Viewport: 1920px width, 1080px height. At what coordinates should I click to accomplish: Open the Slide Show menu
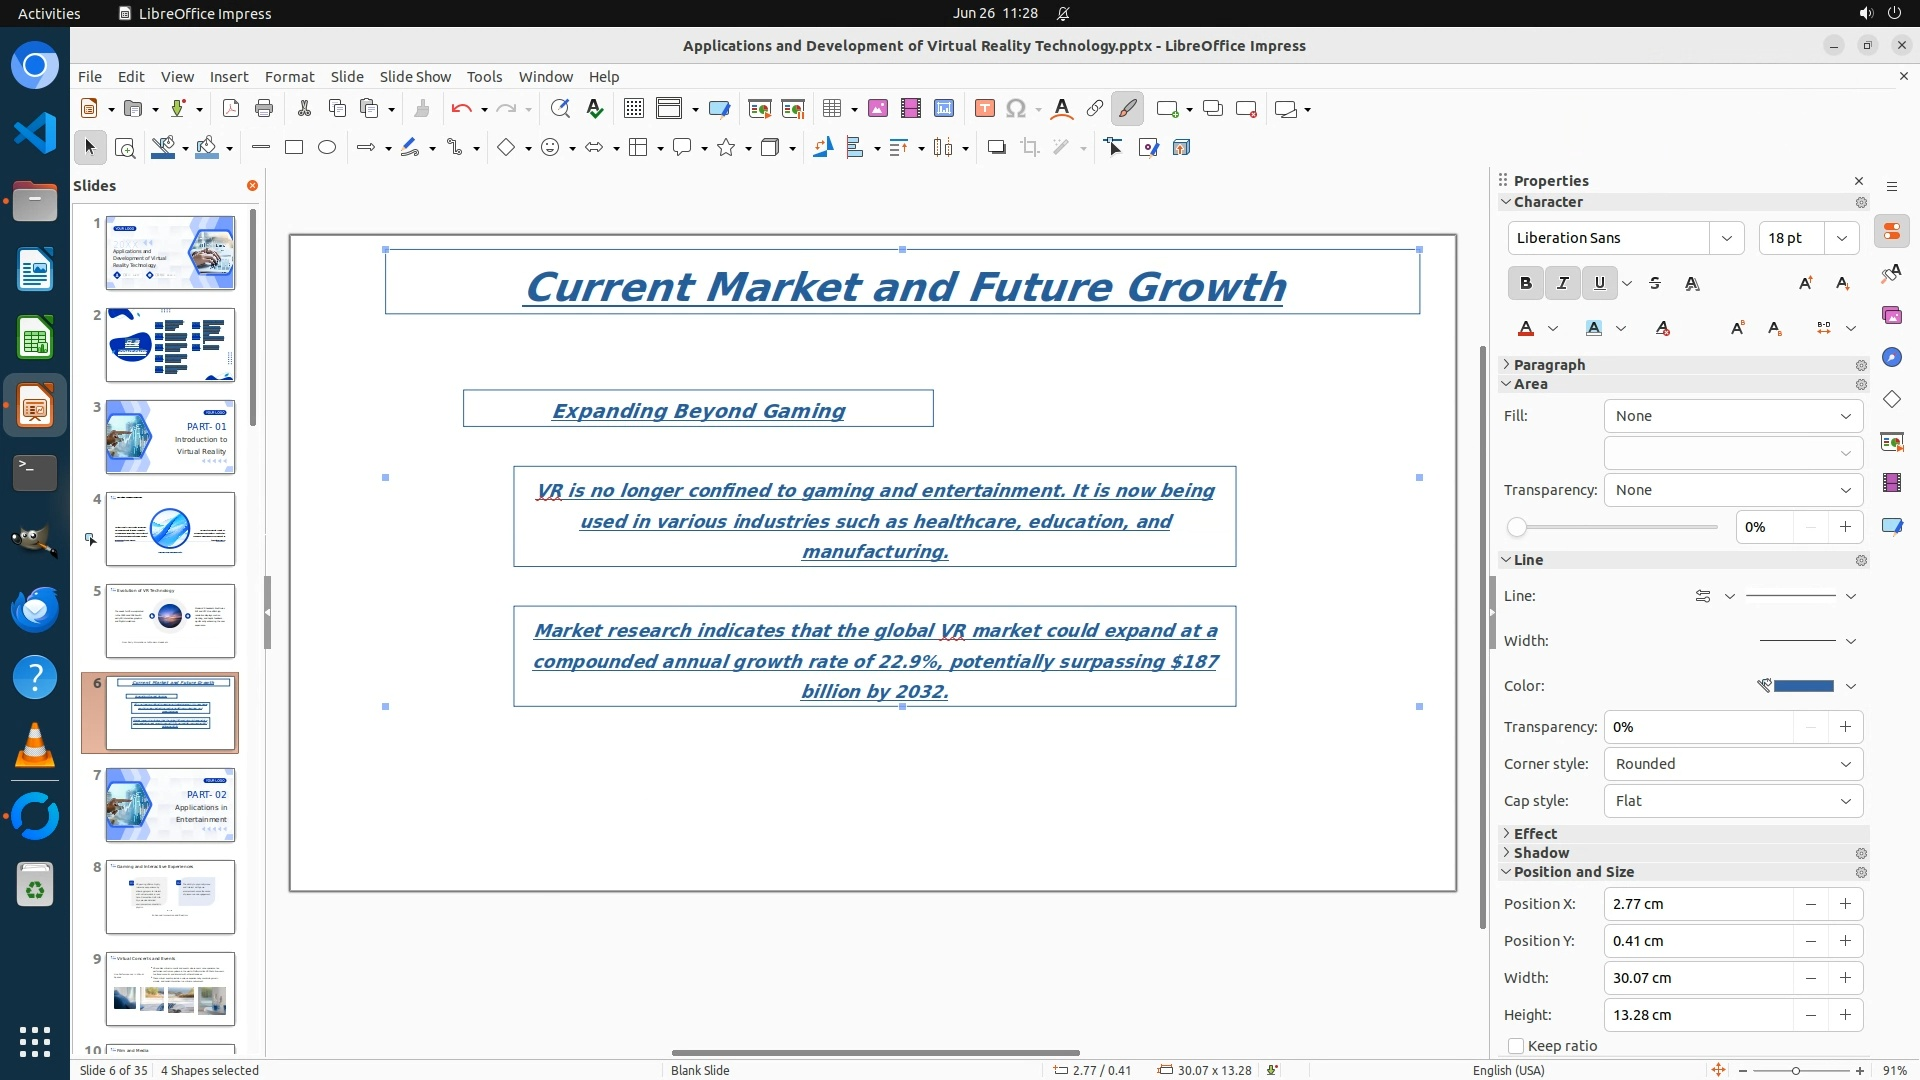pyautogui.click(x=415, y=77)
